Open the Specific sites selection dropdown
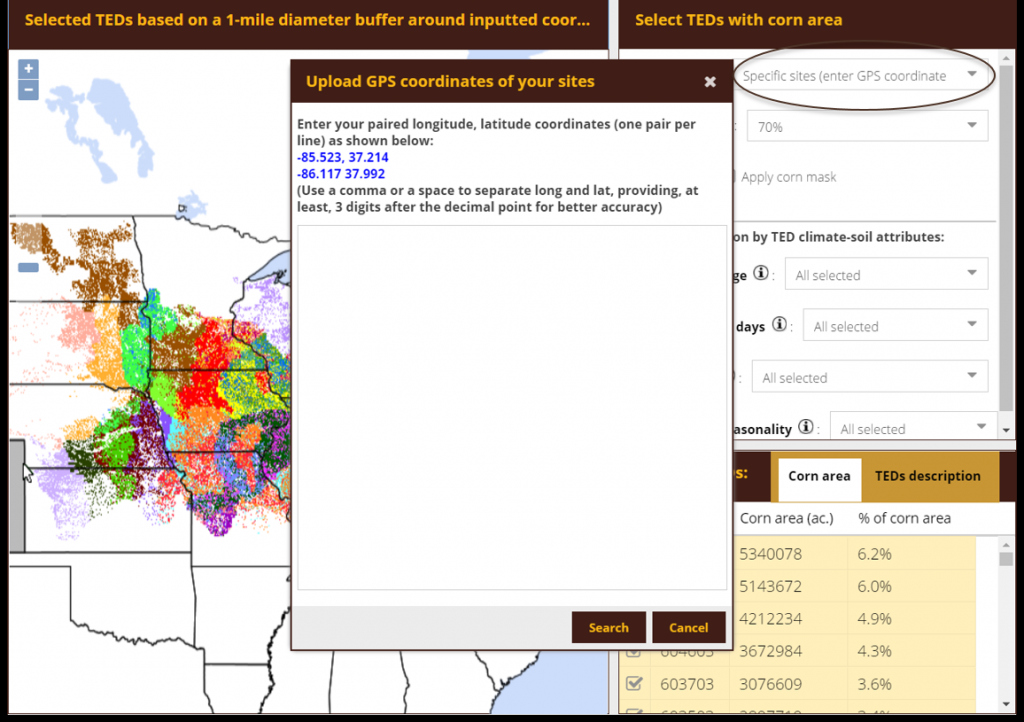 tap(860, 76)
